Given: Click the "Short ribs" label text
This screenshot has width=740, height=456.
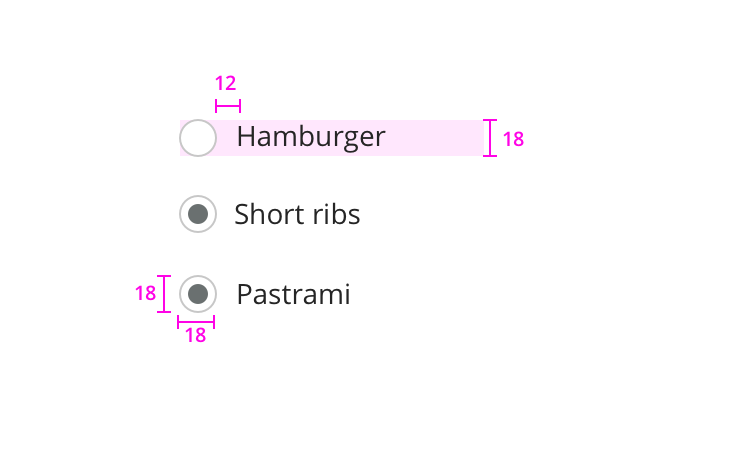Looking at the screenshot, I should click(x=297, y=215).
